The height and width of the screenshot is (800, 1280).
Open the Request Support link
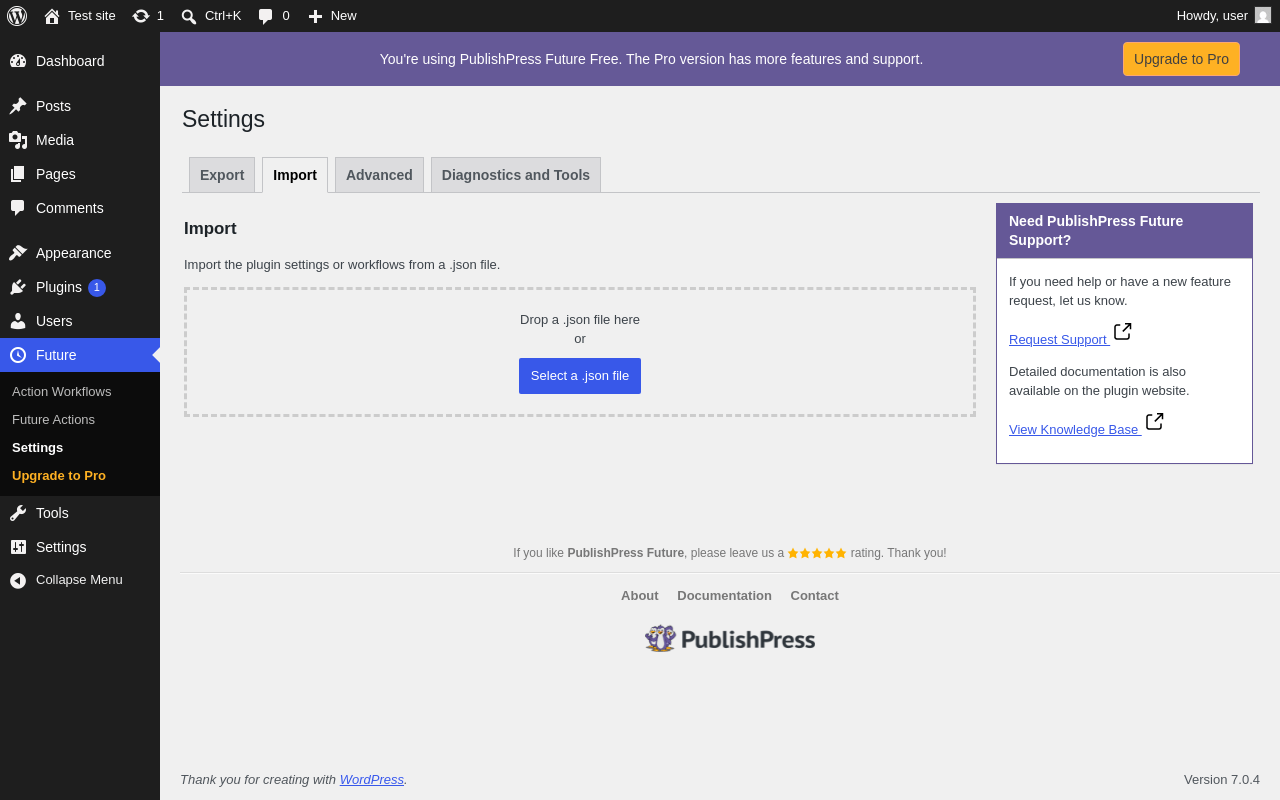click(1058, 340)
